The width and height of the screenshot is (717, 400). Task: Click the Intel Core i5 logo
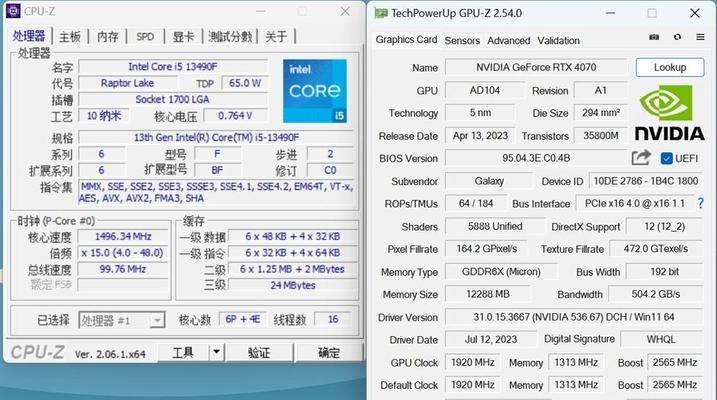(x=315, y=91)
